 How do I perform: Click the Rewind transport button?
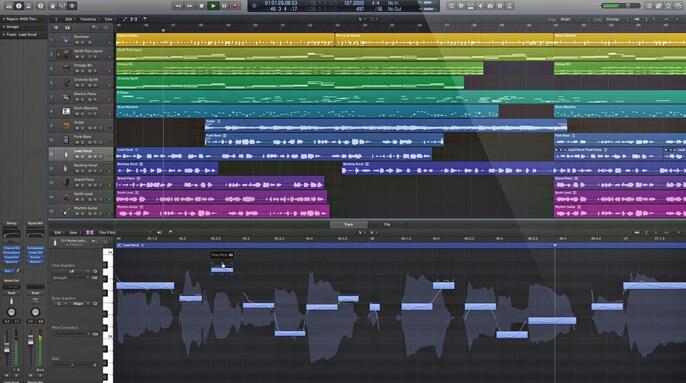click(x=178, y=6)
